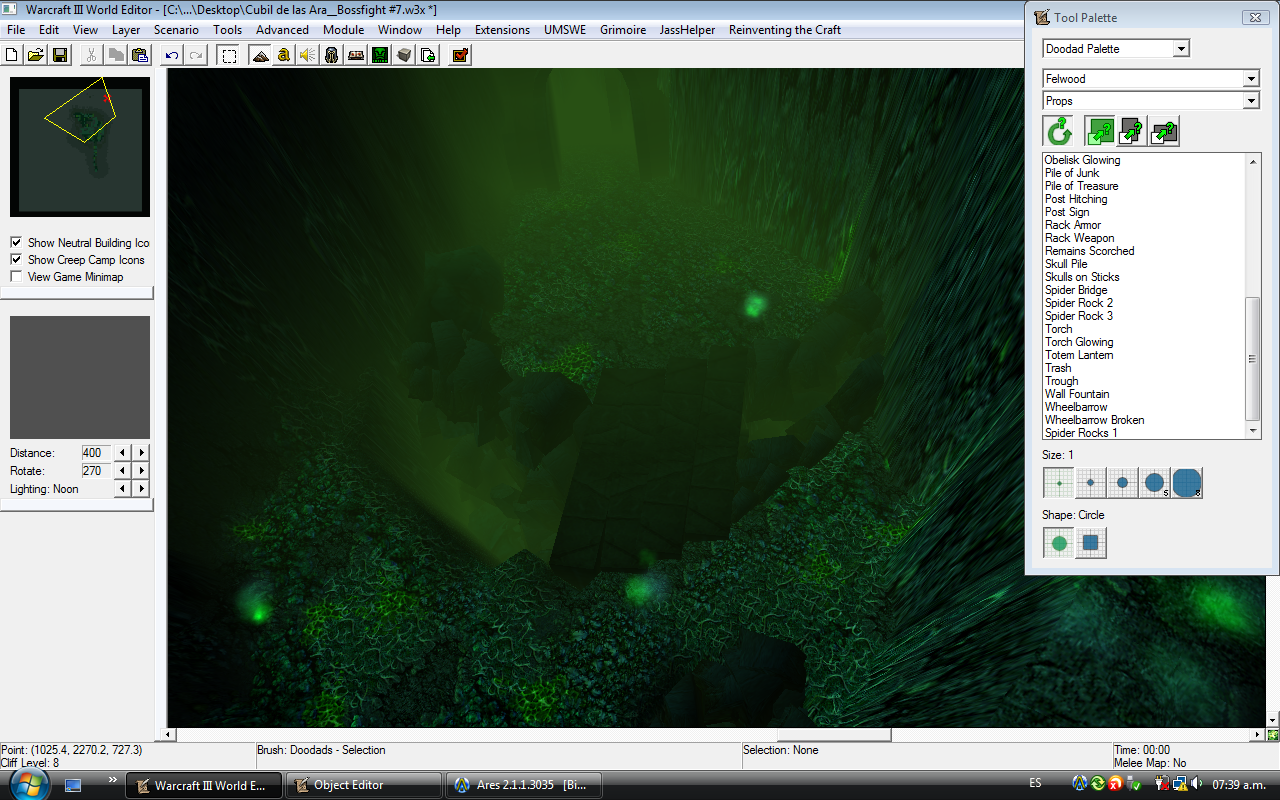Switch to Object Editor taskbar button
The width and height of the screenshot is (1280, 800).
pos(364,785)
